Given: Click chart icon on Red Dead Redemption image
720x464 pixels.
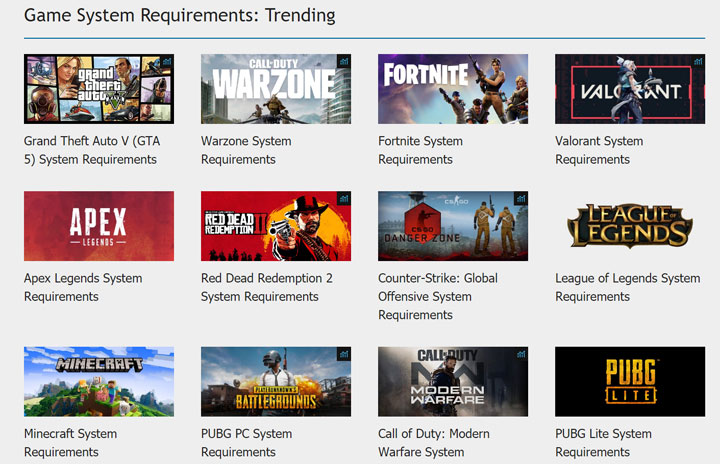Looking at the screenshot, I should pyautogui.click(x=344, y=198).
